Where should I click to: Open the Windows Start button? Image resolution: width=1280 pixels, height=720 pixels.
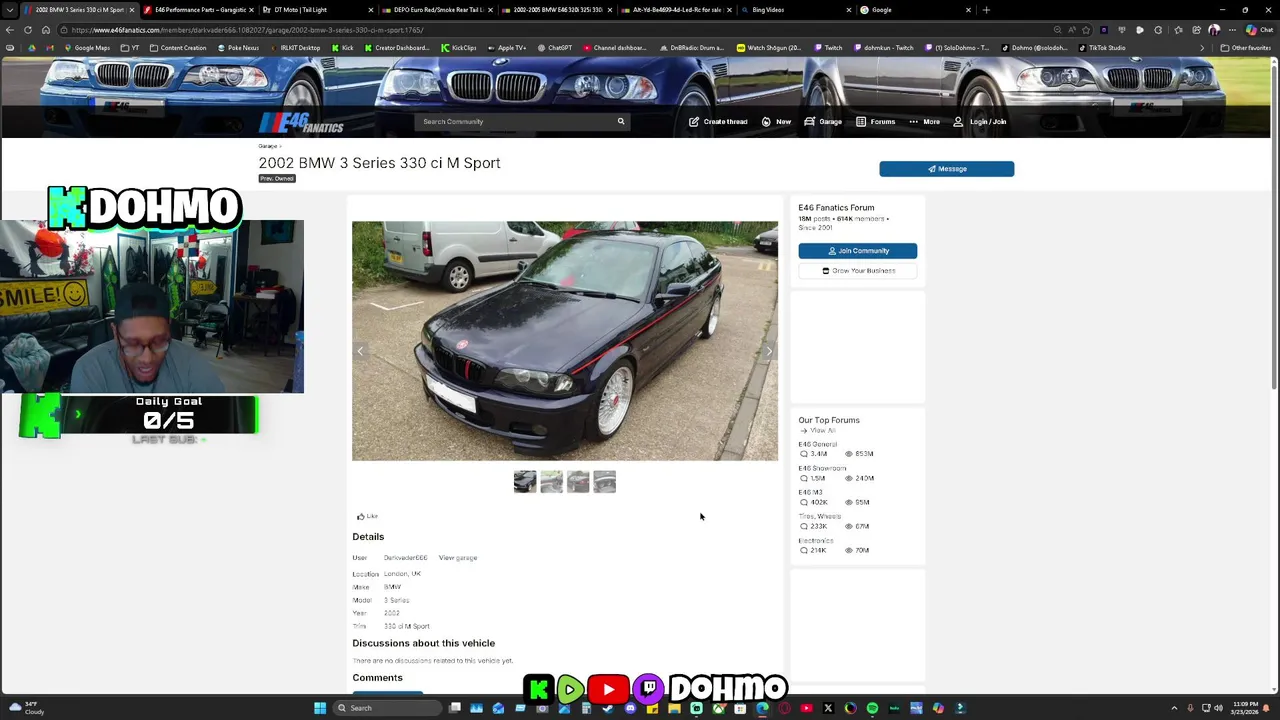(x=320, y=708)
